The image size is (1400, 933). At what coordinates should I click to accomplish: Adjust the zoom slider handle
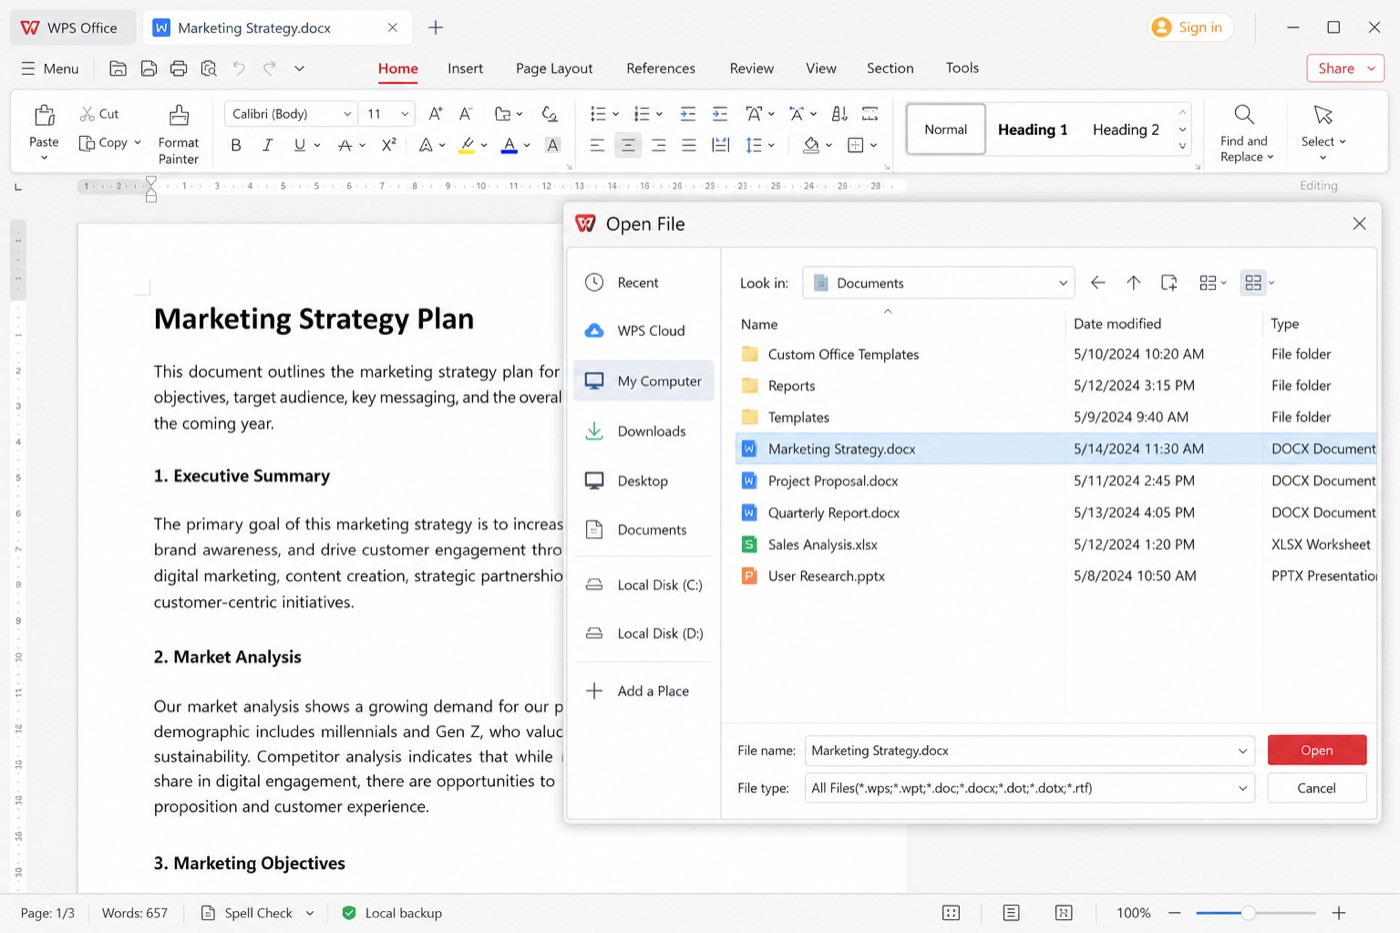(x=1248, y=913)
